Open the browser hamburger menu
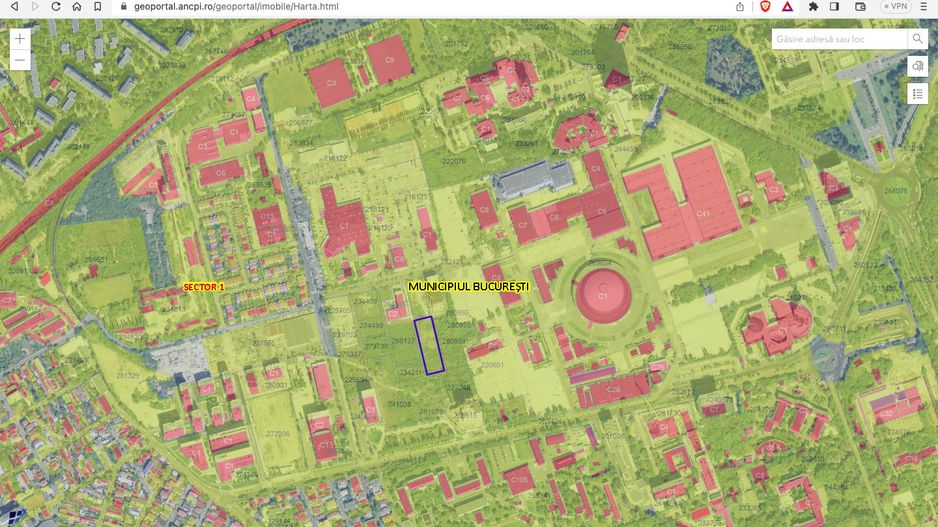938x527 pixels. click(925, 6)
